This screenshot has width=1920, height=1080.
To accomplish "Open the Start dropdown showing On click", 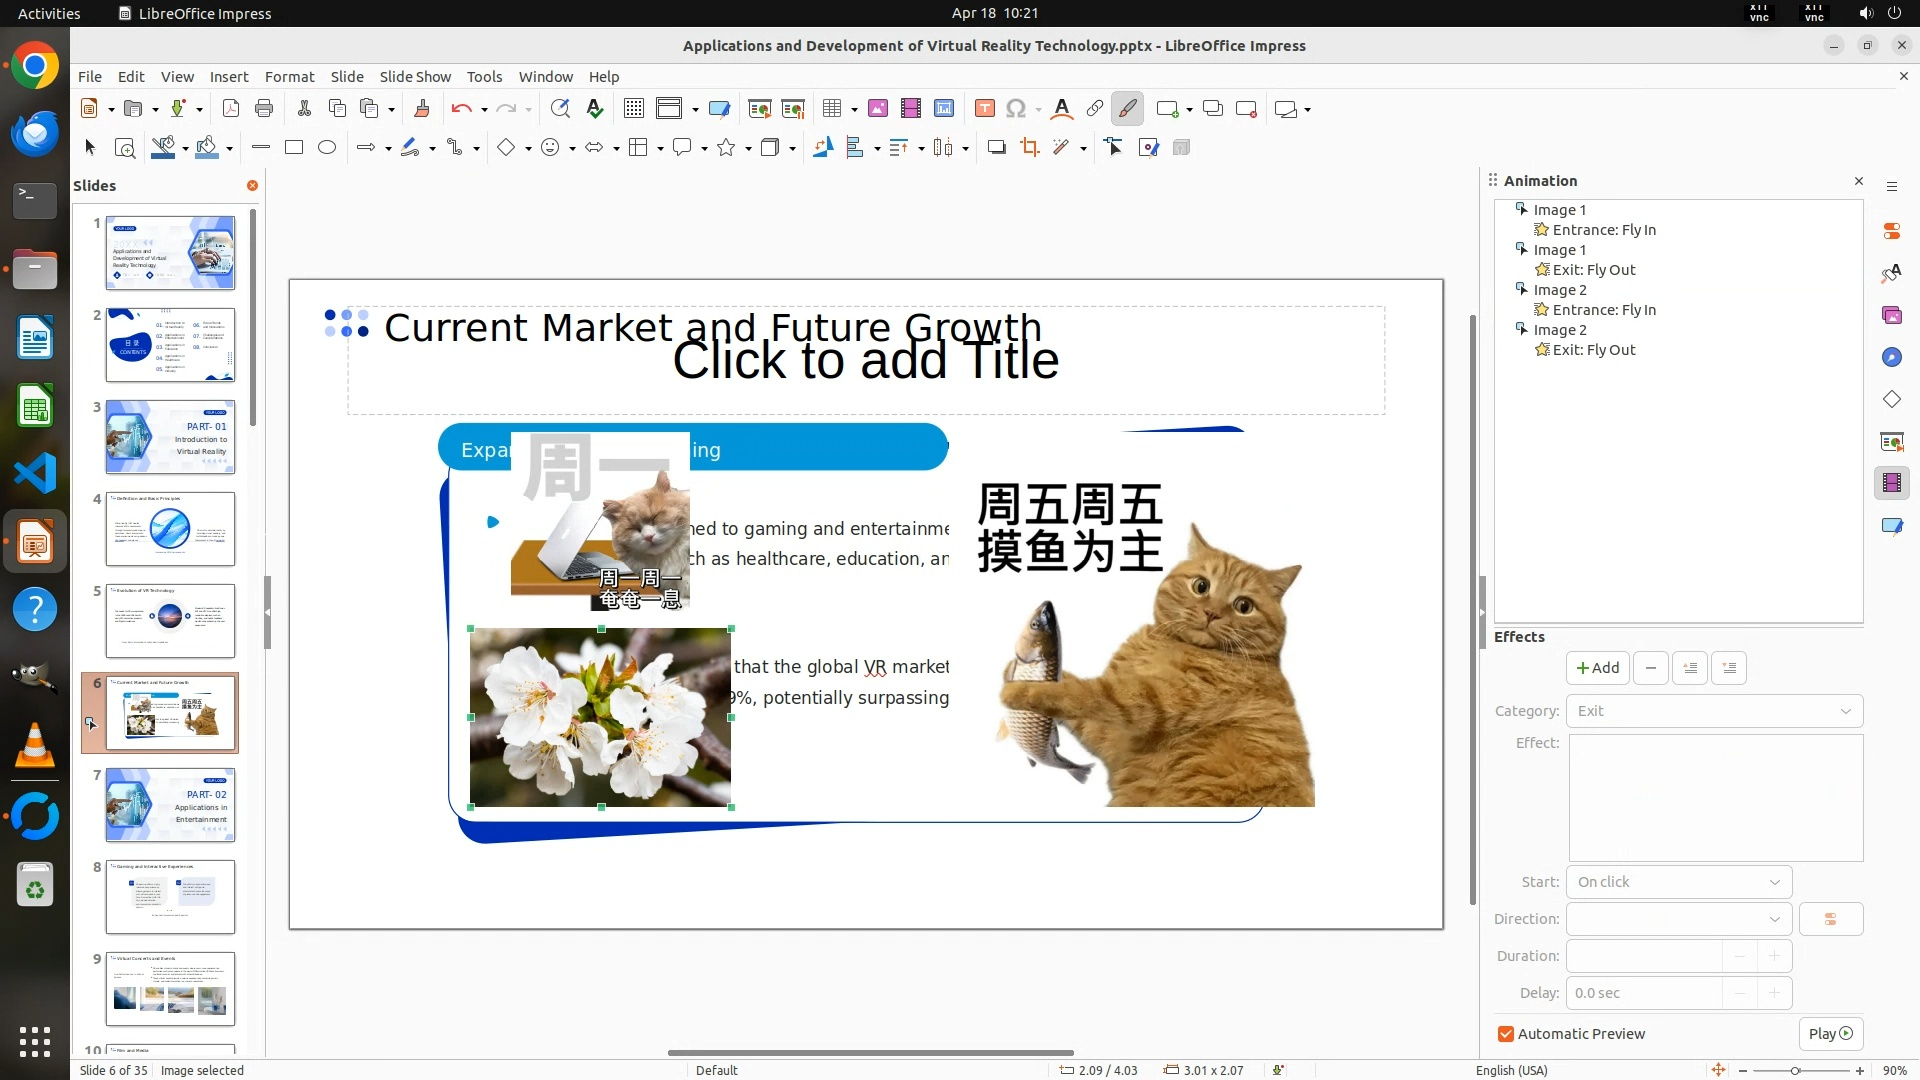I will [x=1678, y=882].
